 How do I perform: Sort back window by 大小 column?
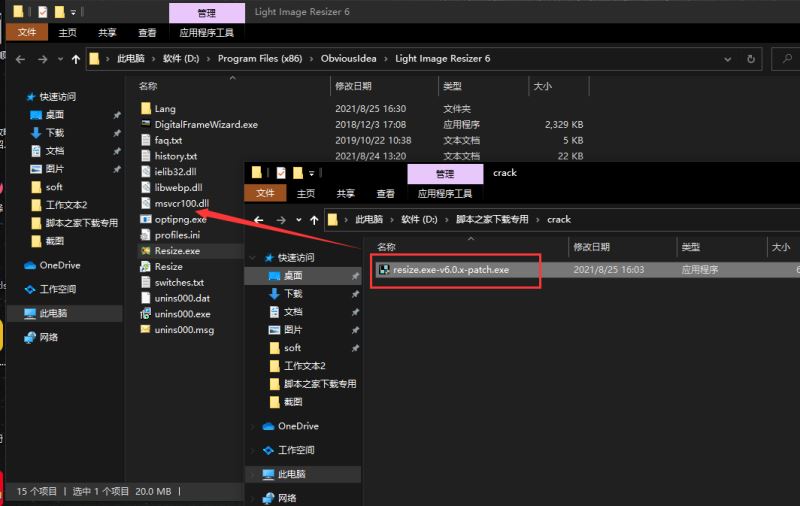542,86
